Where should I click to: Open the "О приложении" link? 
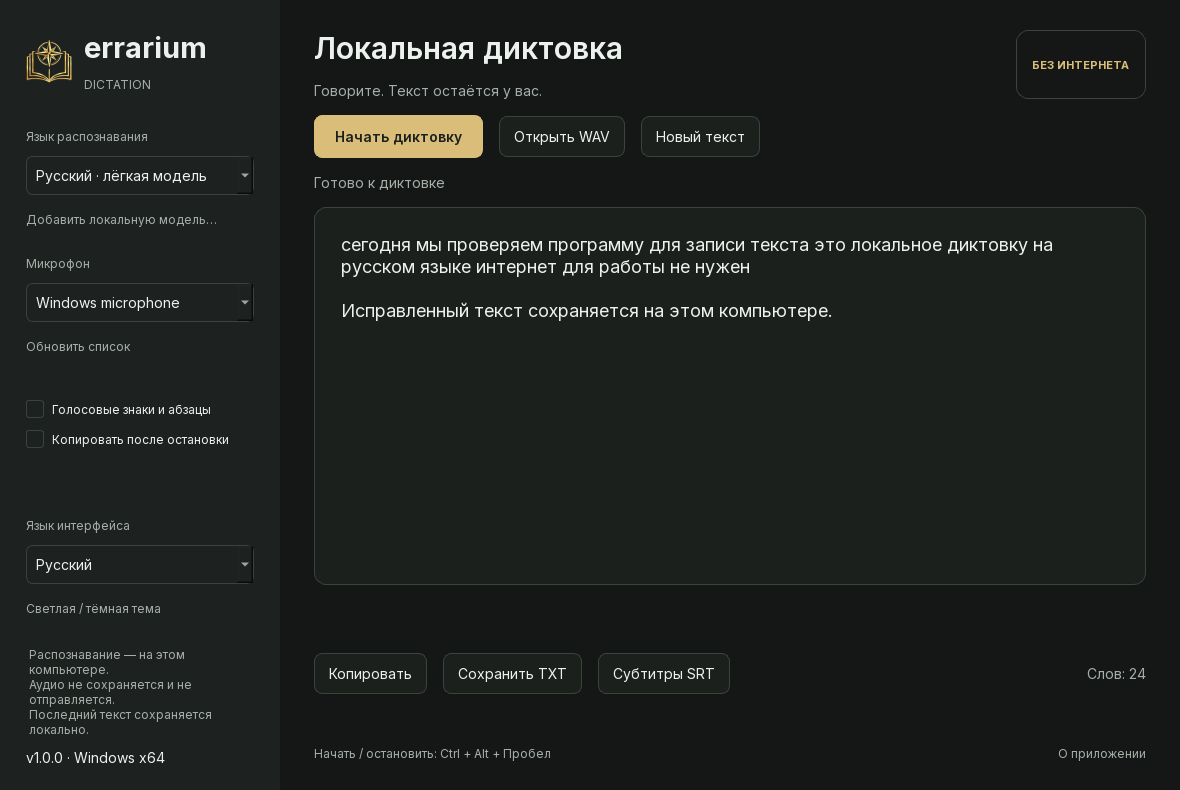1102,754
